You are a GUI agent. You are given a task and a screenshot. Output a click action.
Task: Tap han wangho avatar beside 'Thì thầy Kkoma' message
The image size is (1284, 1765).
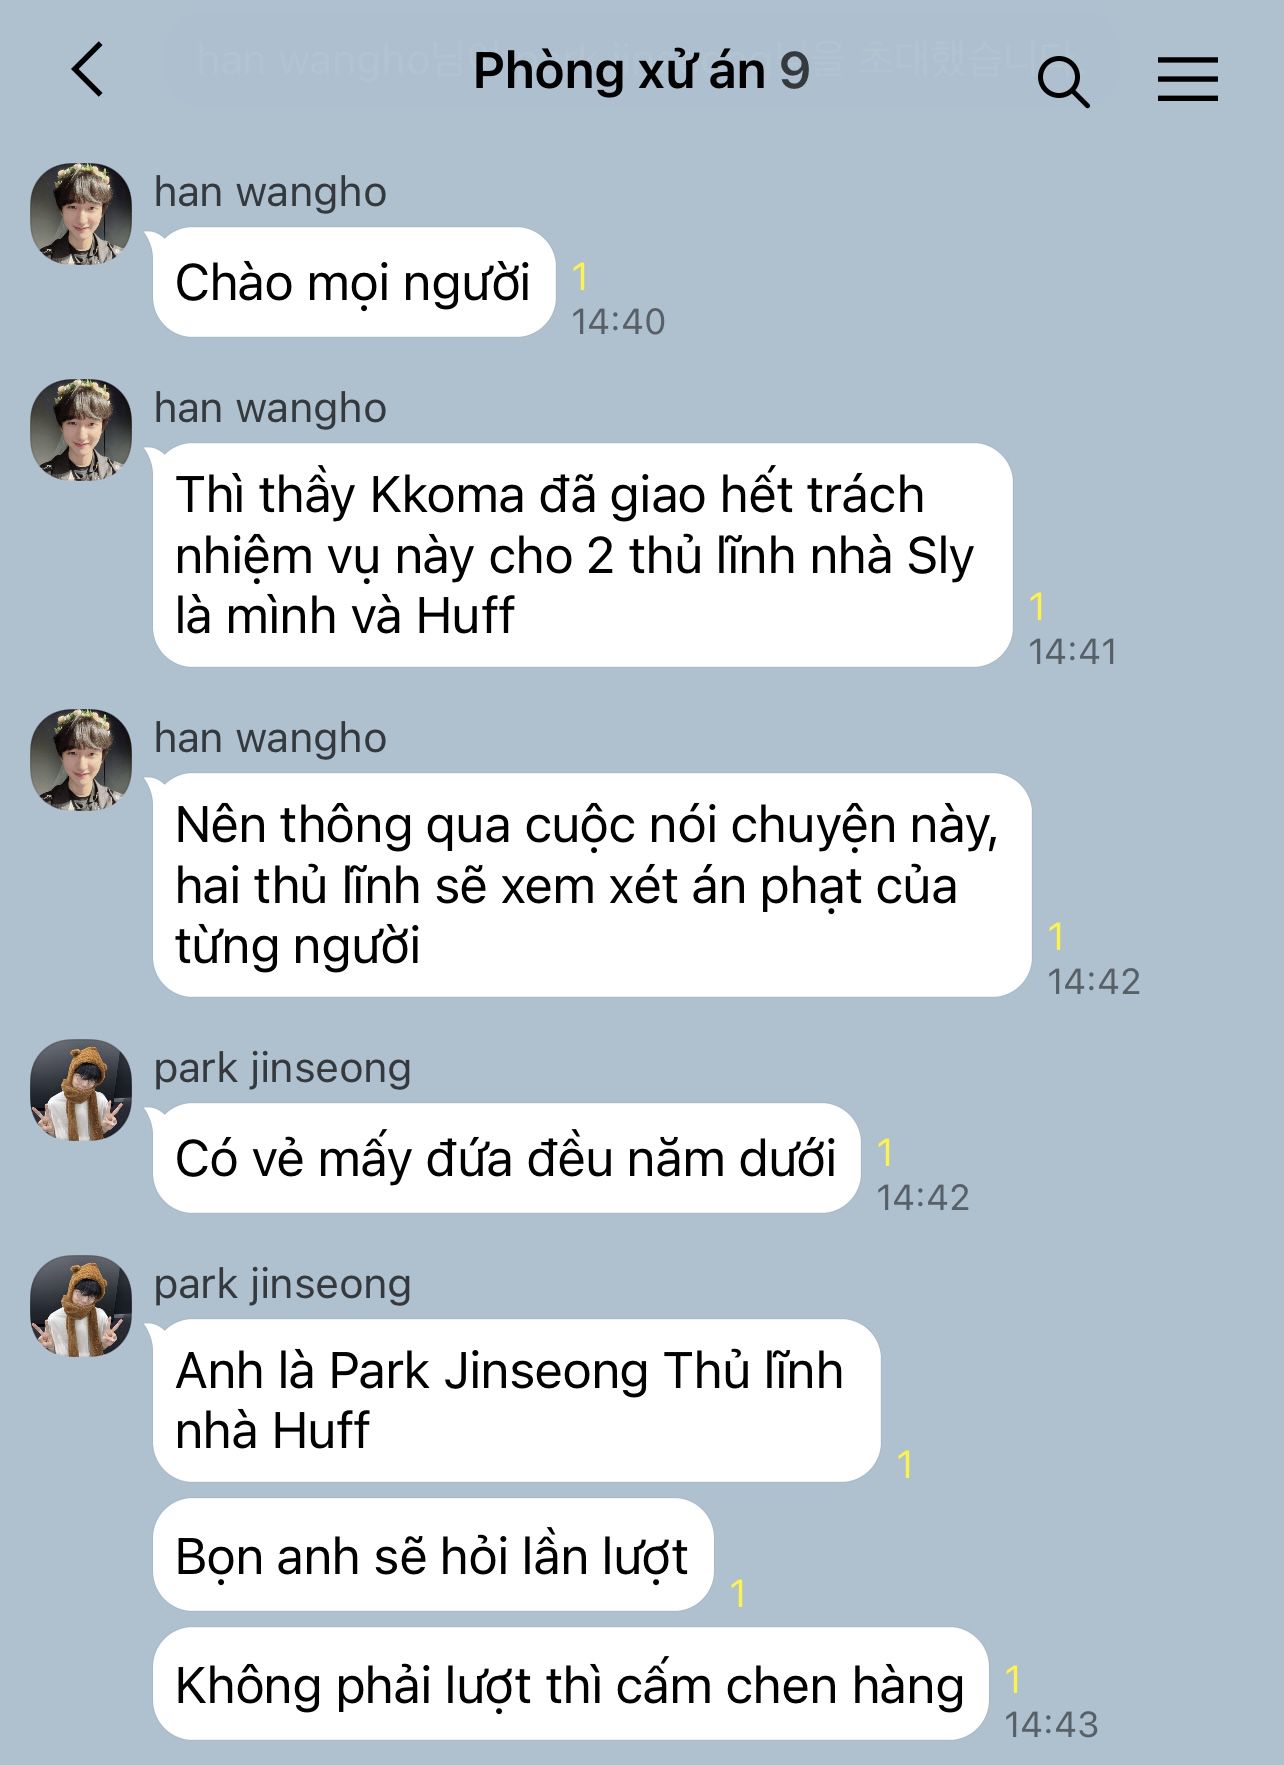point(81,430)
